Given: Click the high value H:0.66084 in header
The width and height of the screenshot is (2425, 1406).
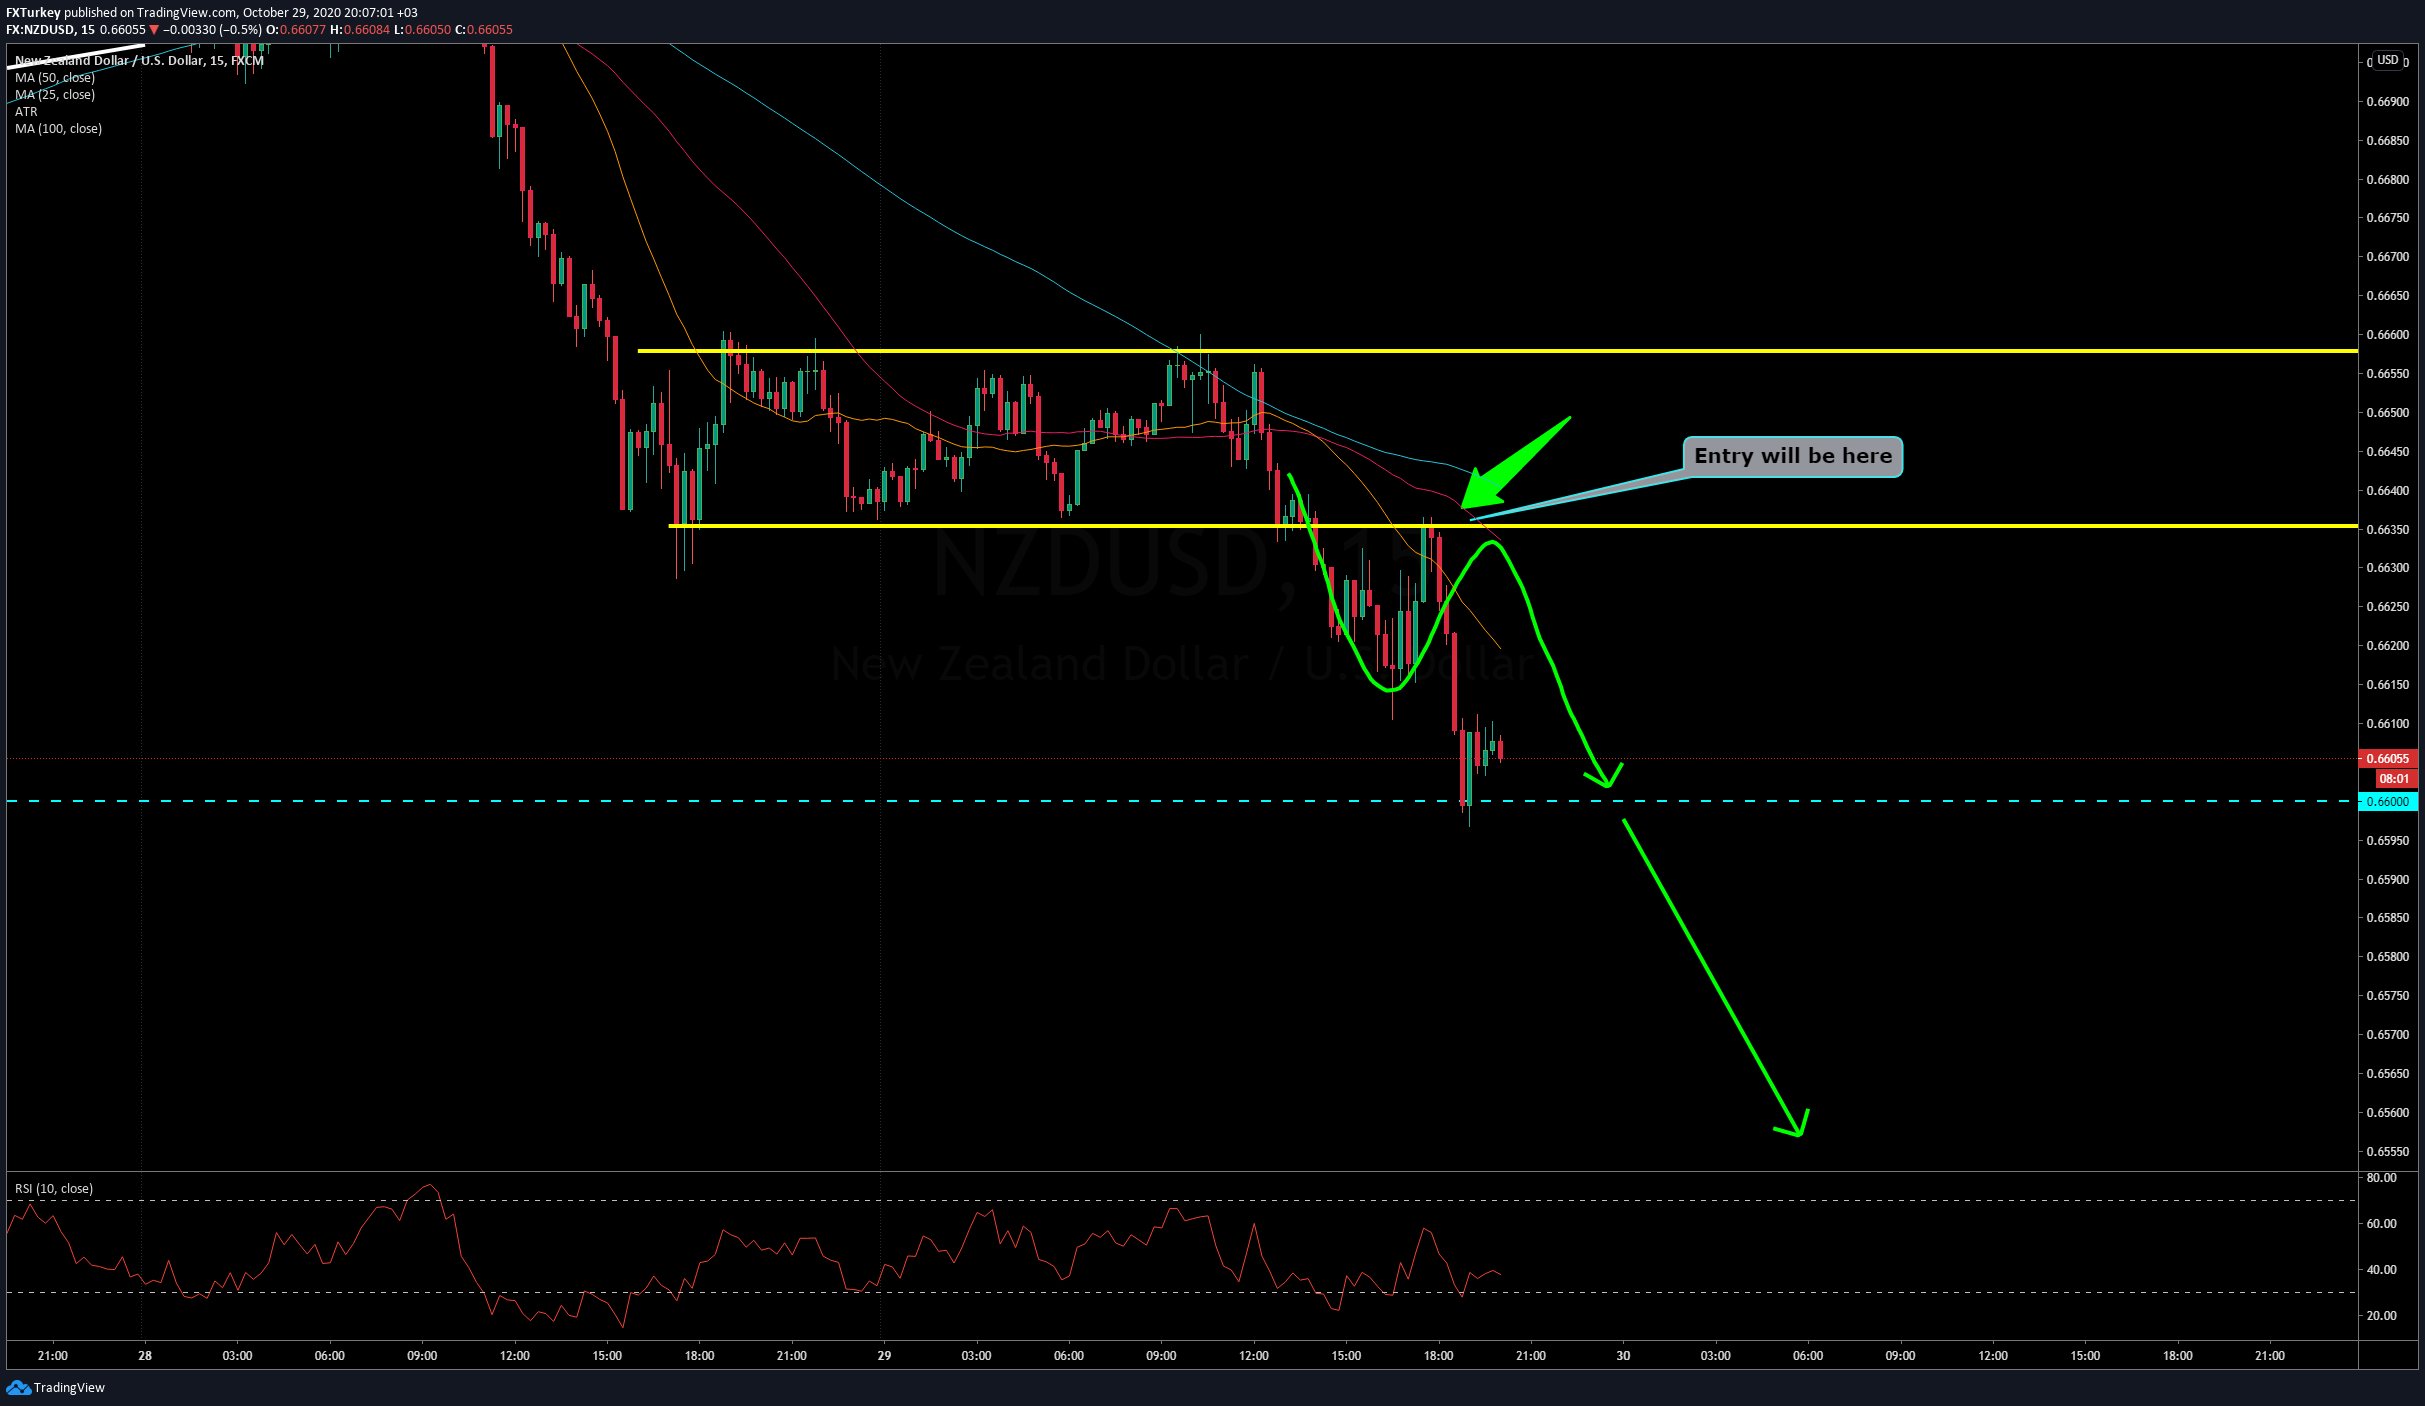Looking at the screenshot, I should pyautogui.click(x=360, y=30).
